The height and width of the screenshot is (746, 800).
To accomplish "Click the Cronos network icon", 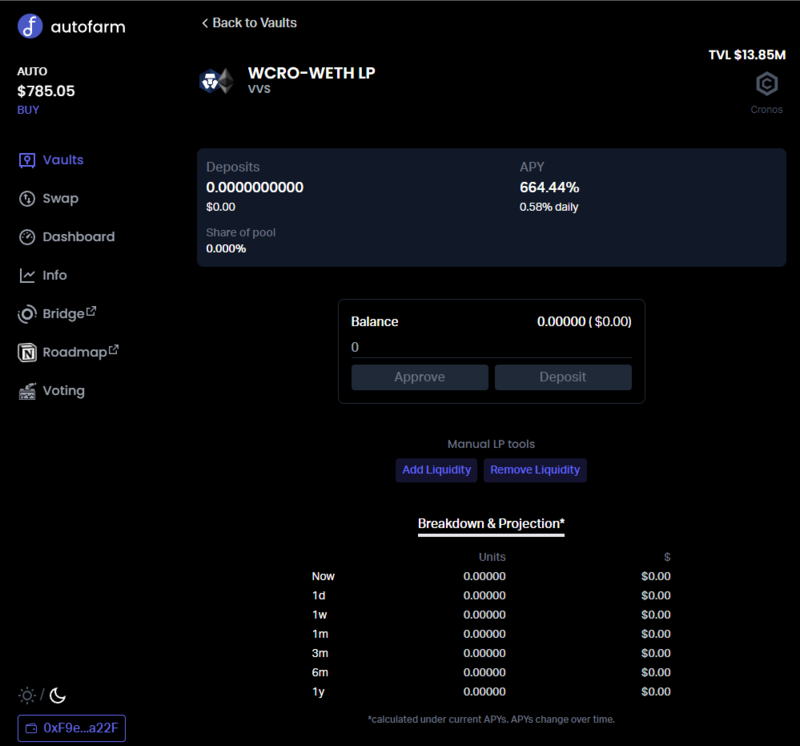I will point(766,84).
